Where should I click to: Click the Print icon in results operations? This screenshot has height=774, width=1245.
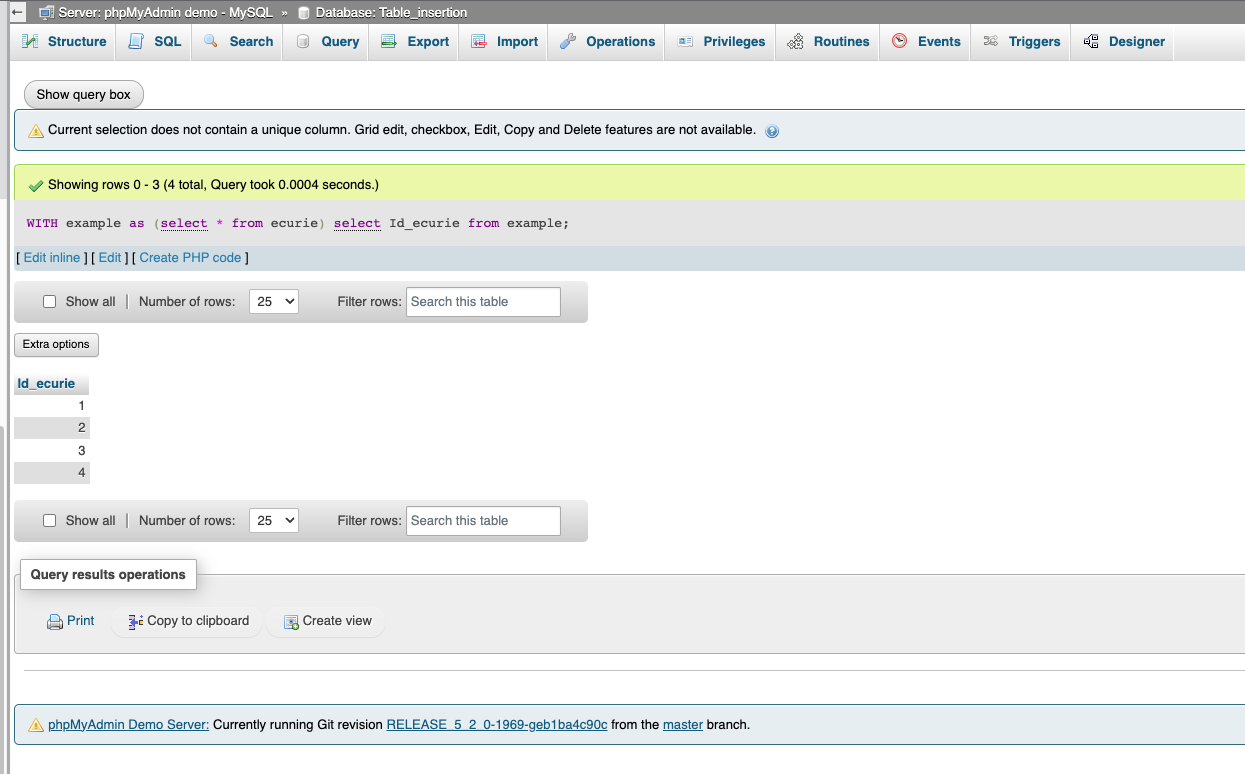pos(55,620)
